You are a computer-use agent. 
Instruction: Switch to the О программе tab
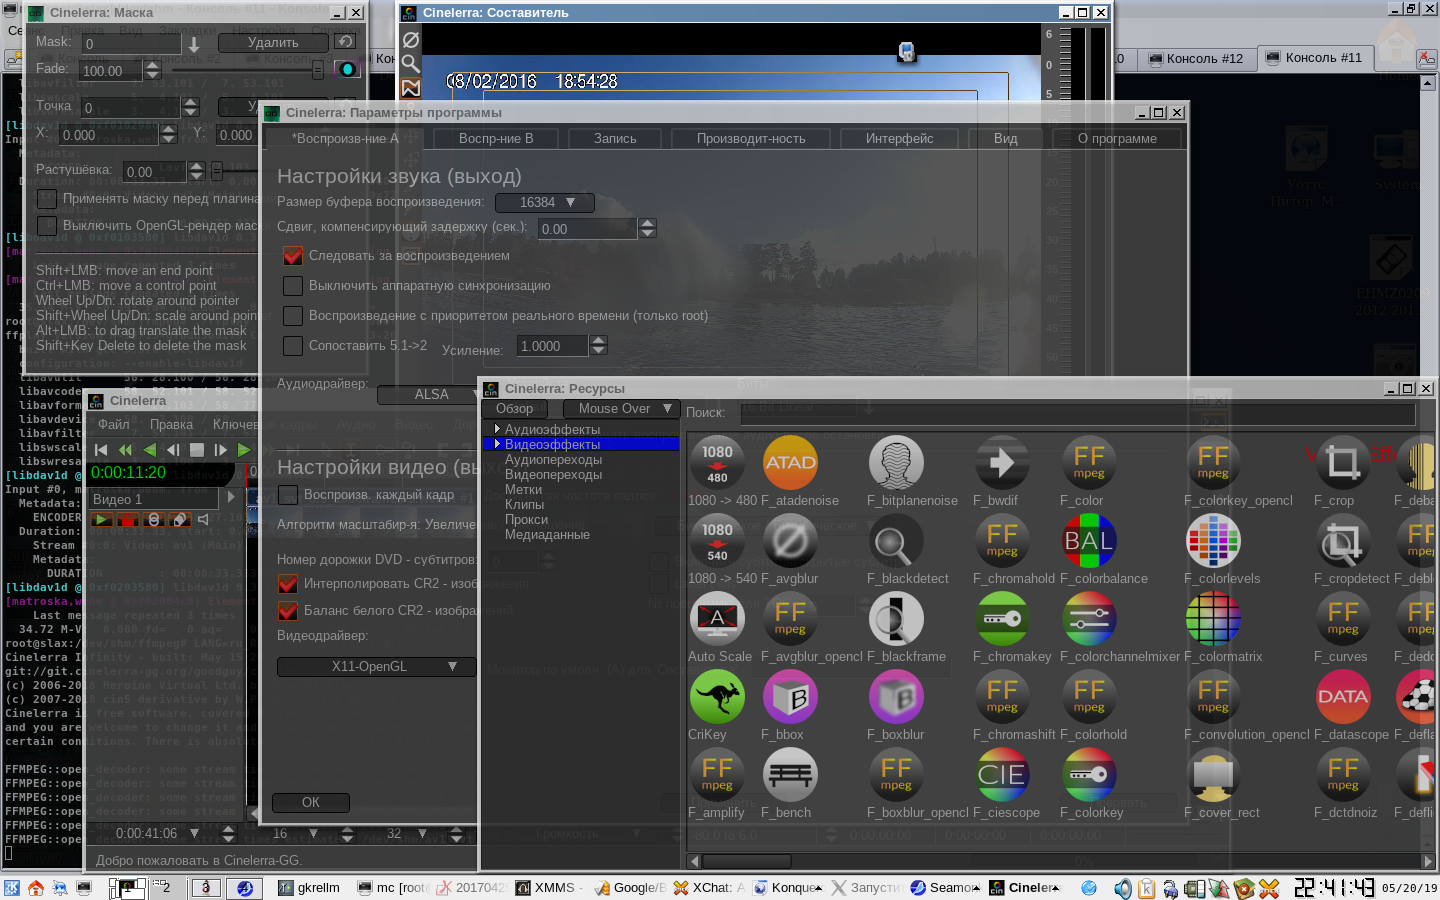(x=1117, y=139)
